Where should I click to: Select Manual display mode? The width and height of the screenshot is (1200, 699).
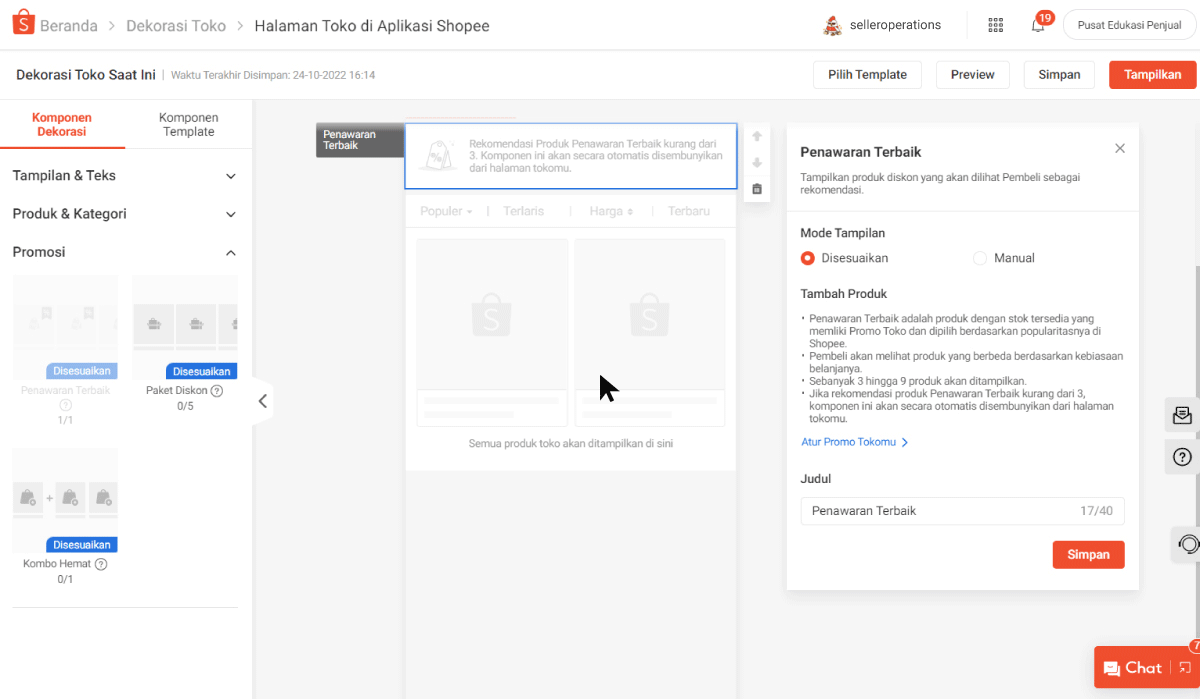[980, 258]
